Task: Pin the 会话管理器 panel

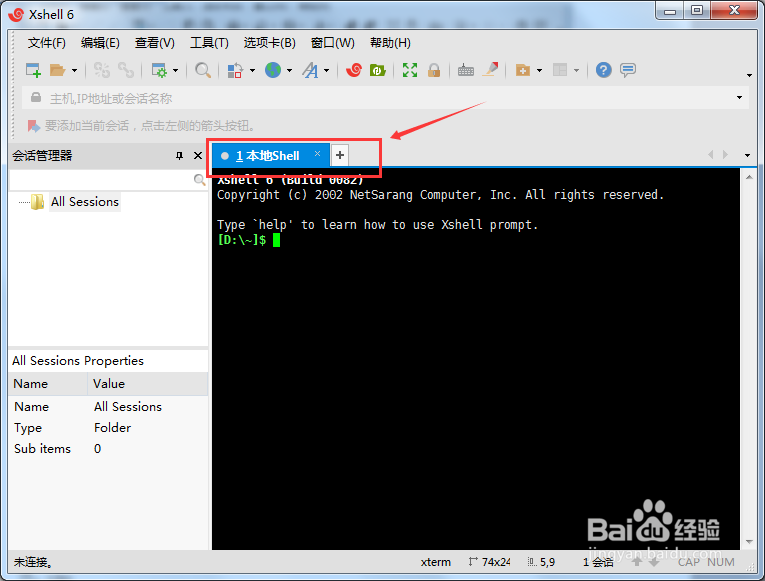Action: 180,156
